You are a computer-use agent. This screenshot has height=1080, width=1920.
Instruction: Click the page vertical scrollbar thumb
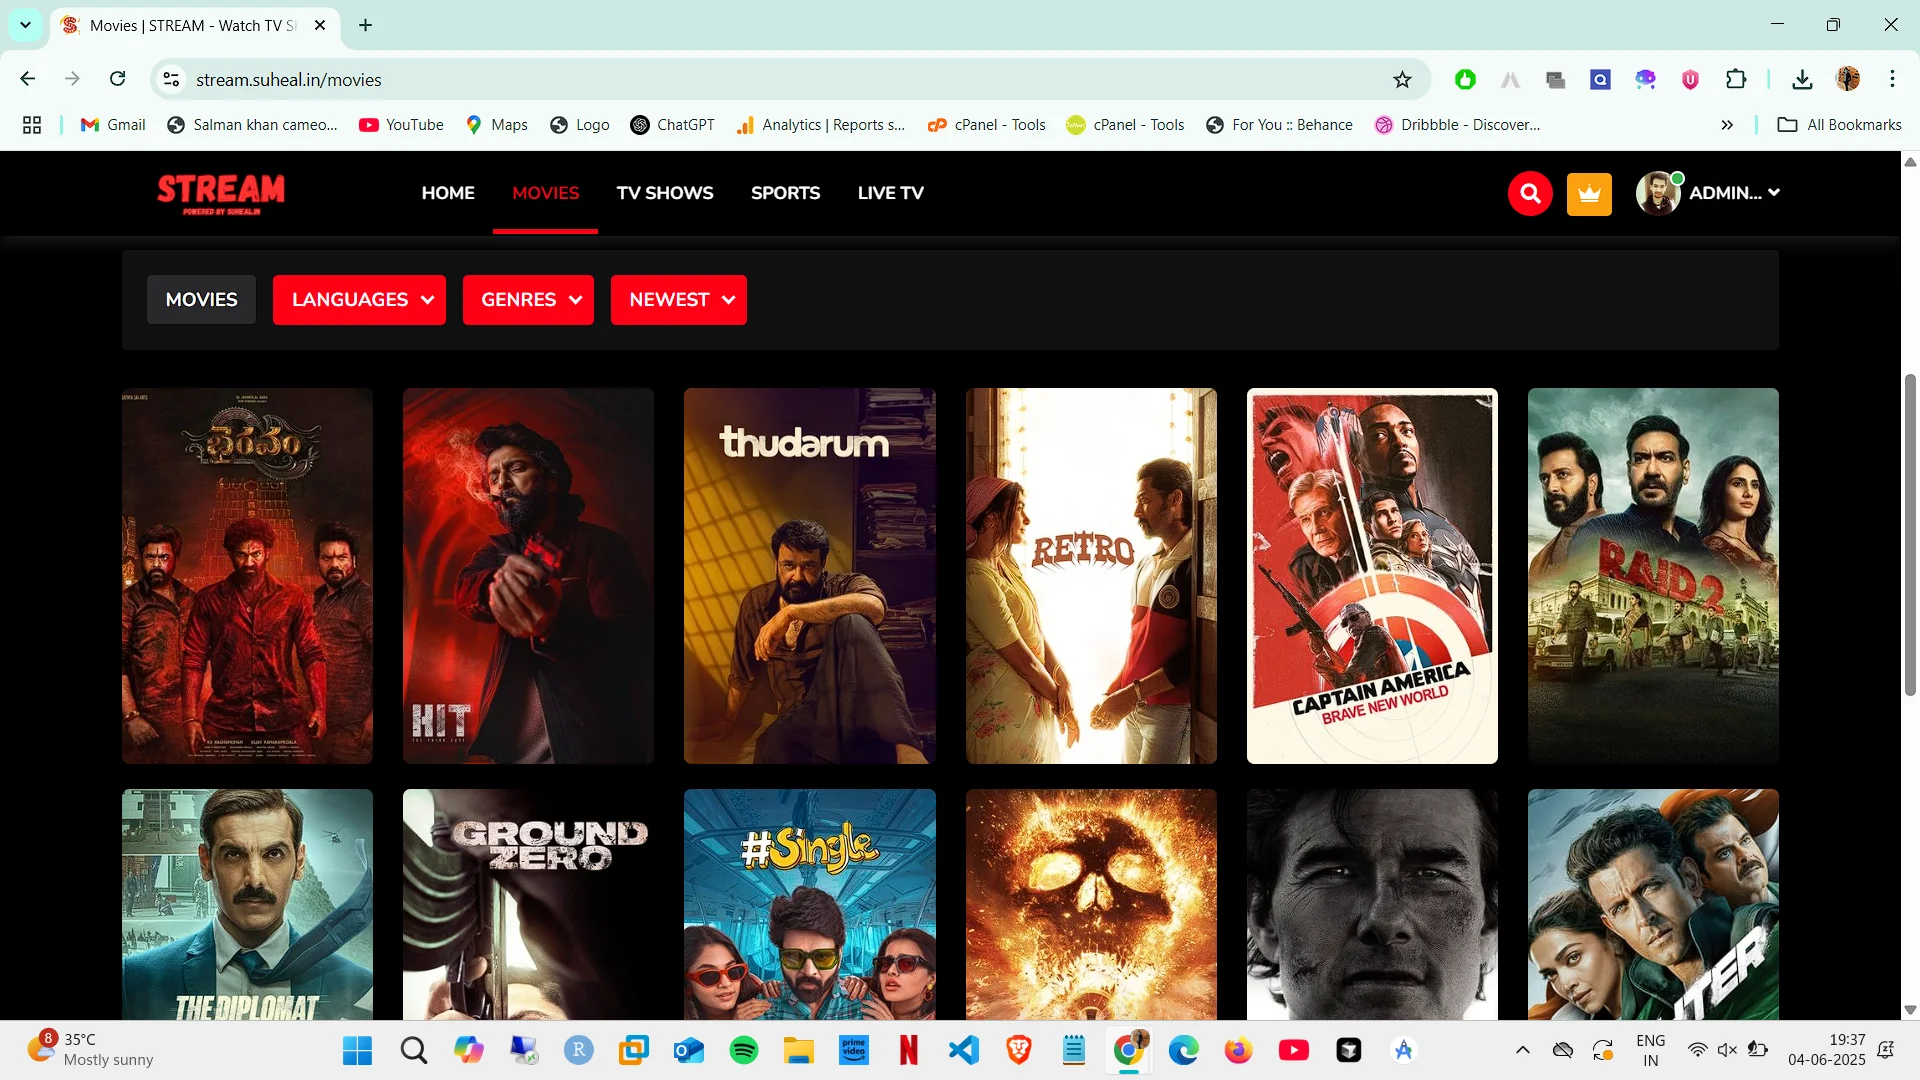(x=1910, y=535)
